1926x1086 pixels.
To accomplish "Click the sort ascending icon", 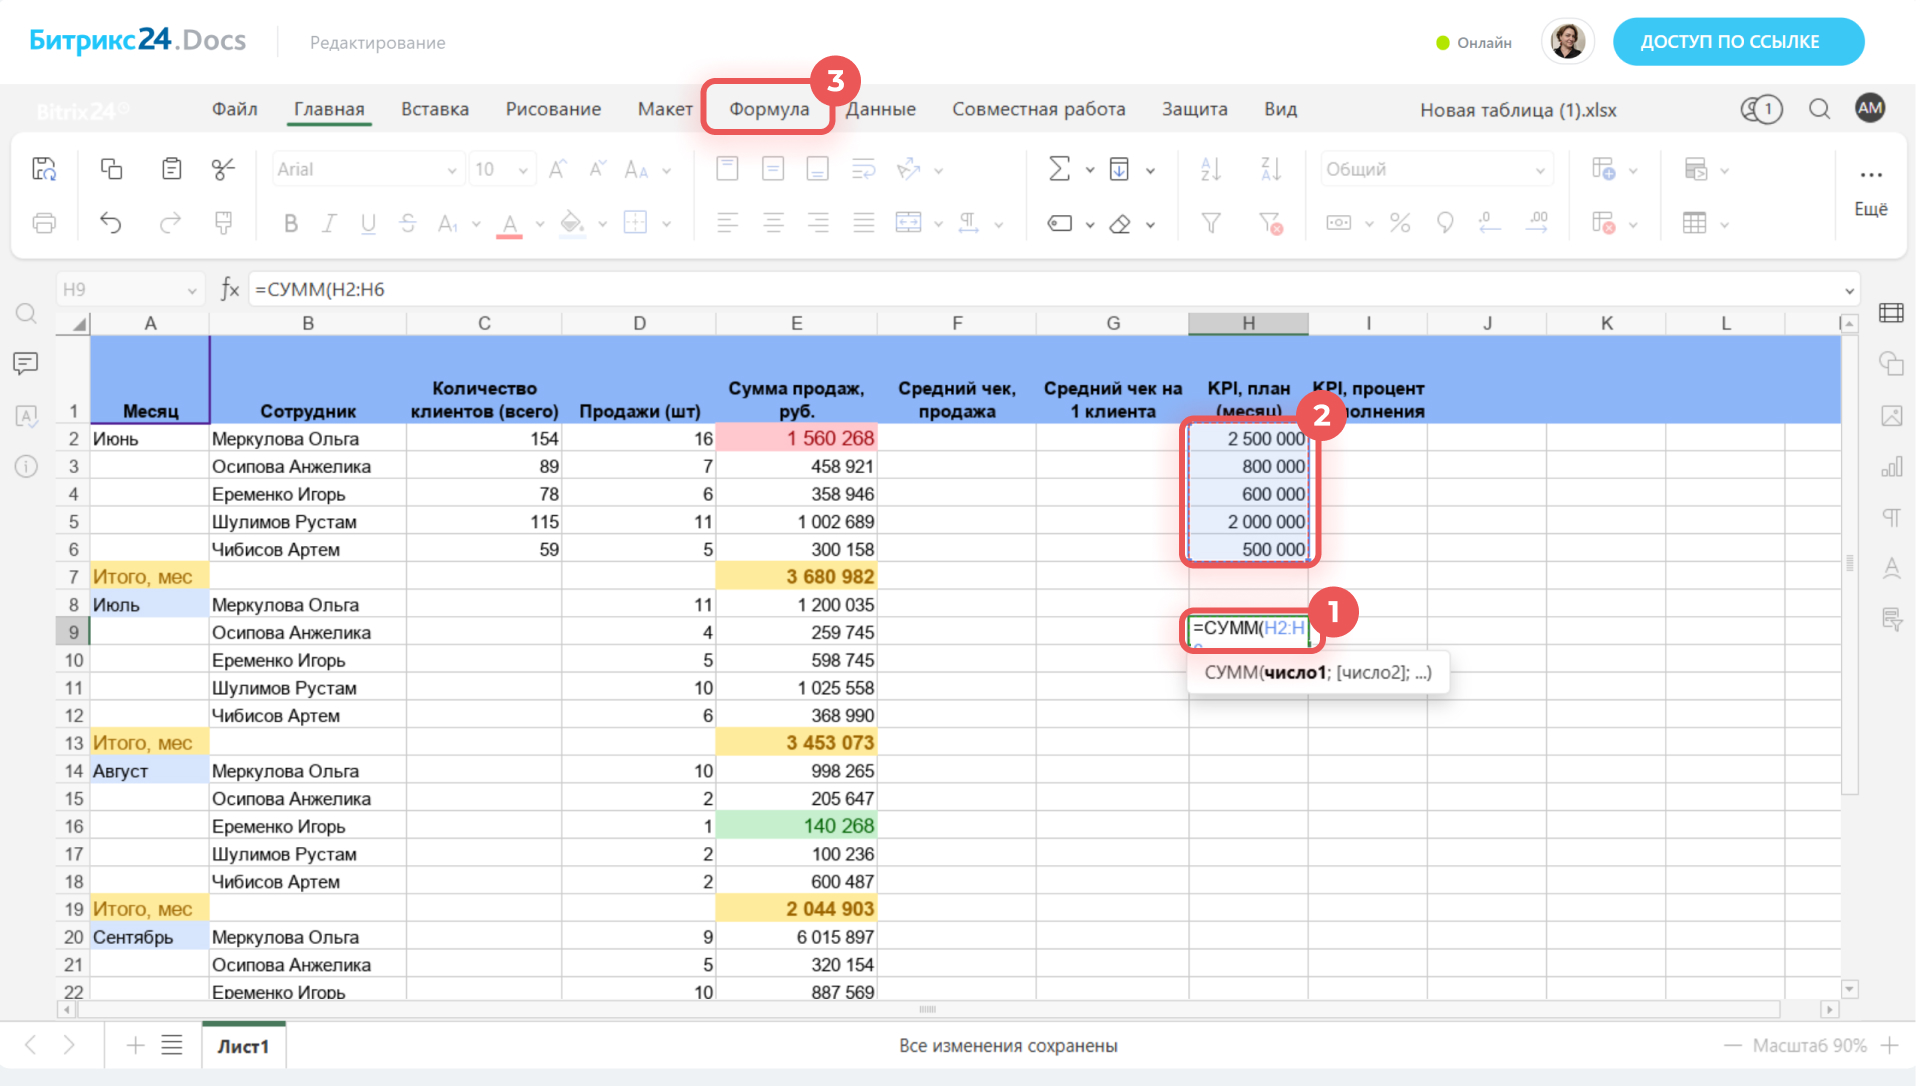I will click(x=1210, y=169).
